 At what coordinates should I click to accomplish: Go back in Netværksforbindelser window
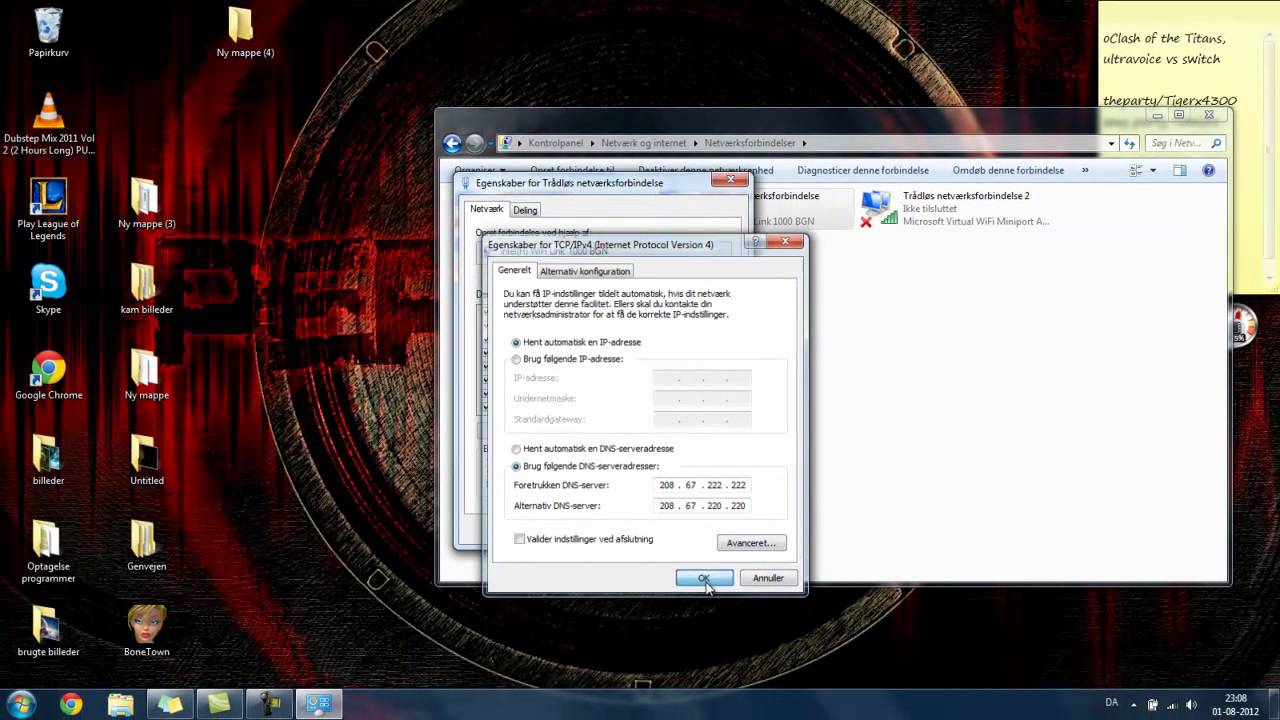(x=452, y=143)
